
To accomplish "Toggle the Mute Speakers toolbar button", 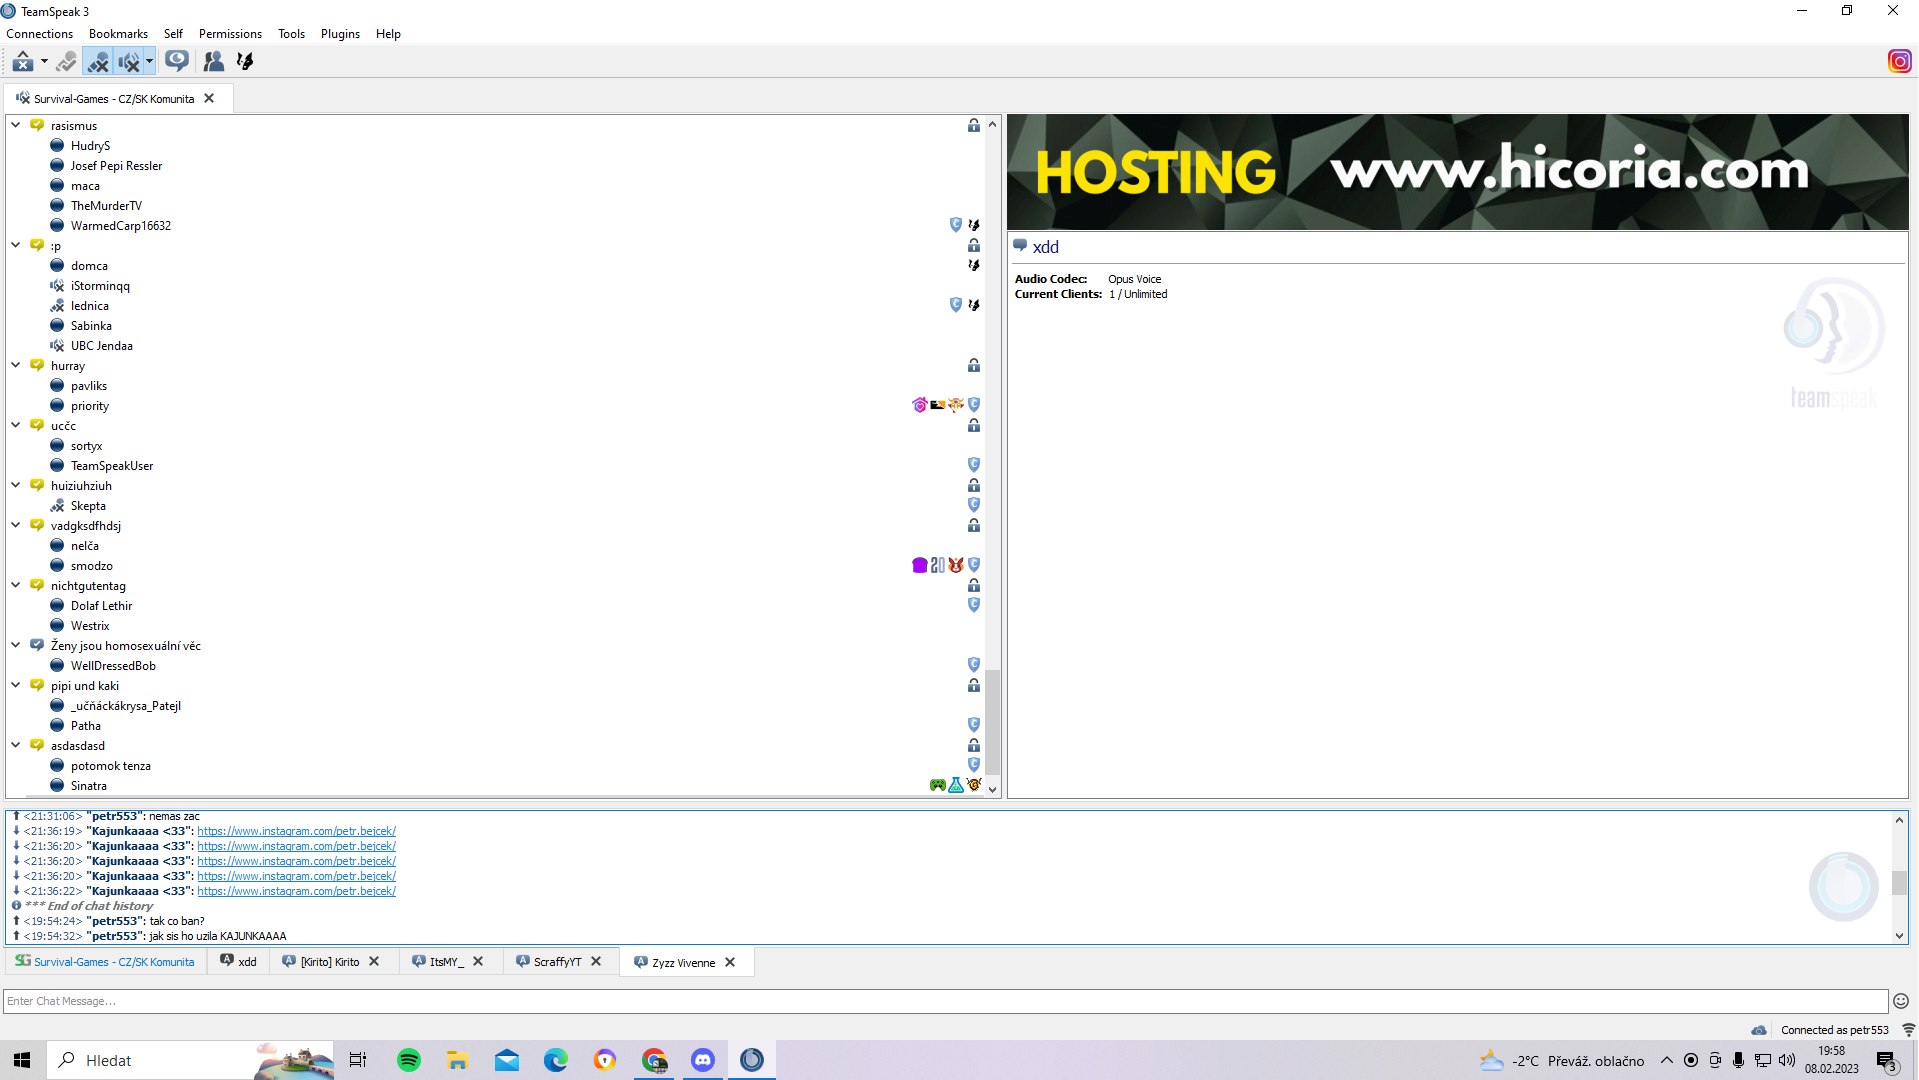I will [129, 62].
